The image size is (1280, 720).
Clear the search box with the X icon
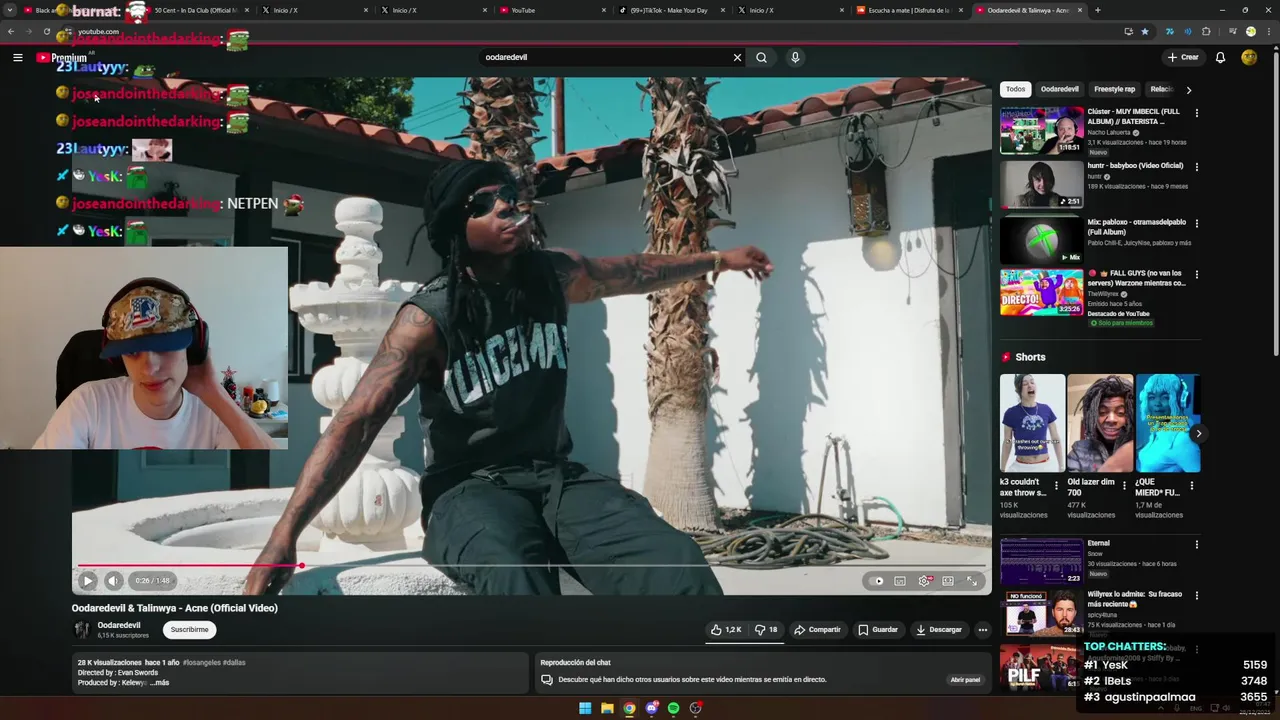[x=737, y=57]
